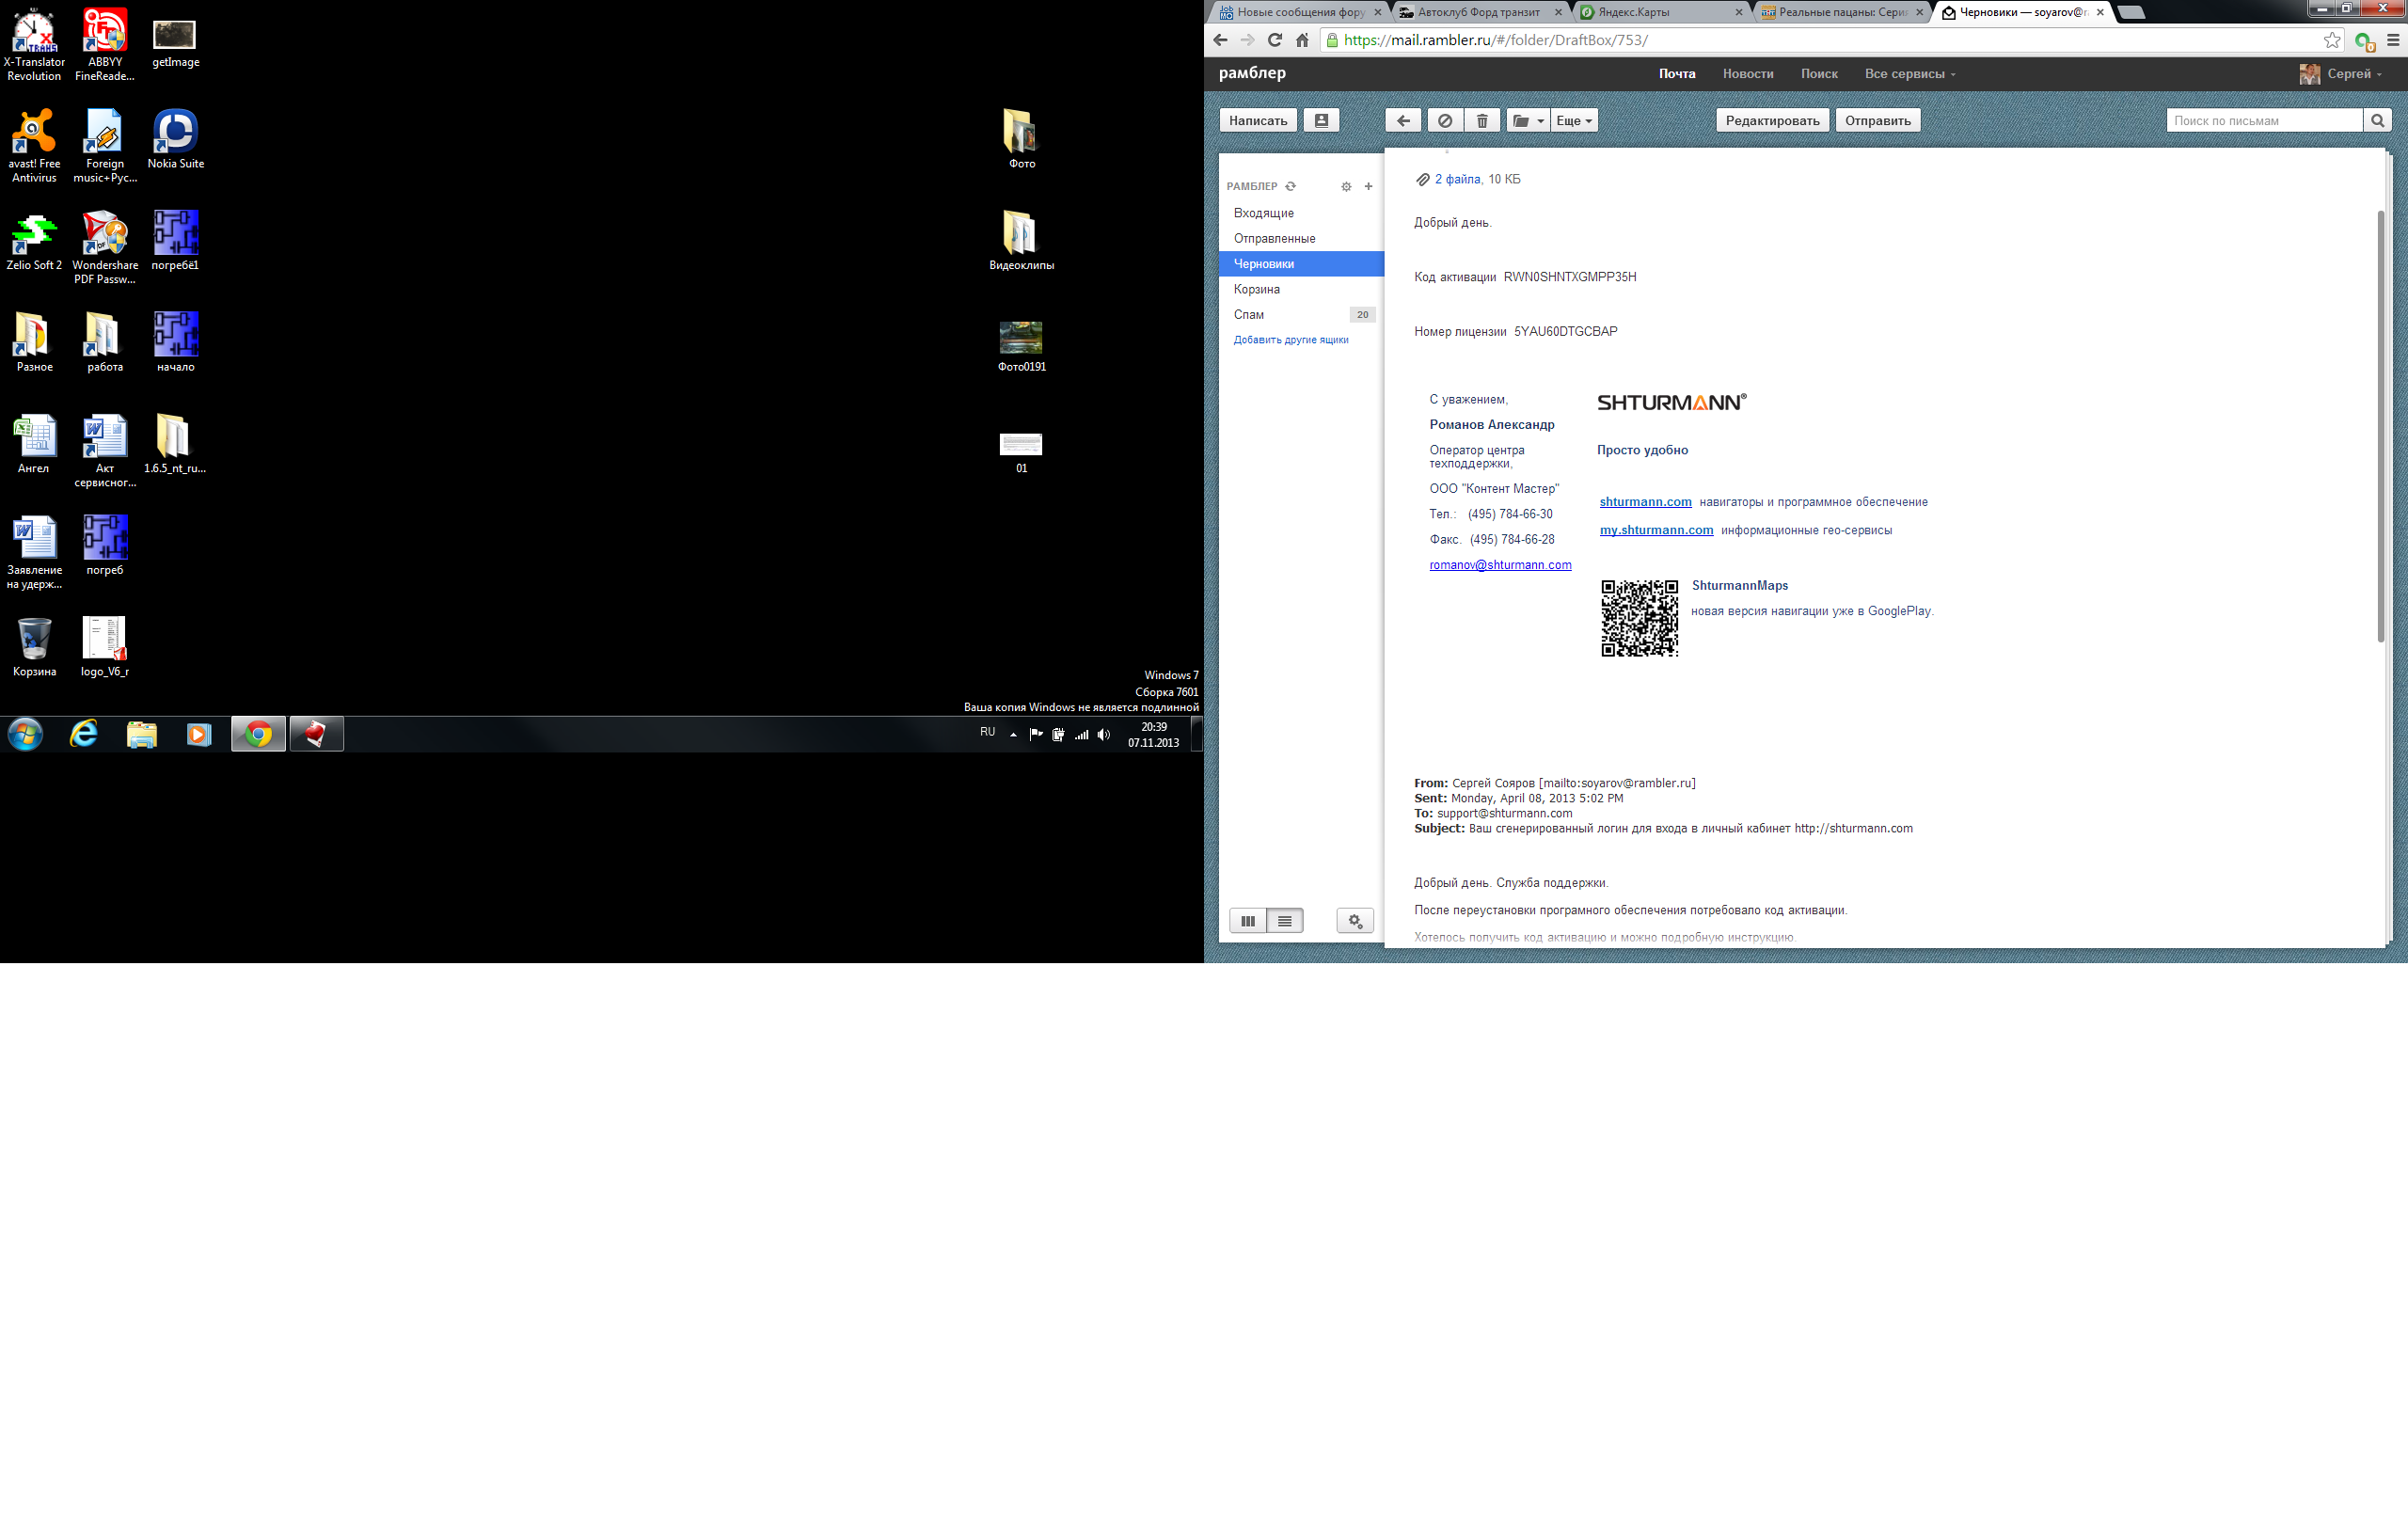Focus the Поиск по письмам search field
Screen dimensions: 2408x1520
(x=2263, y=120)
